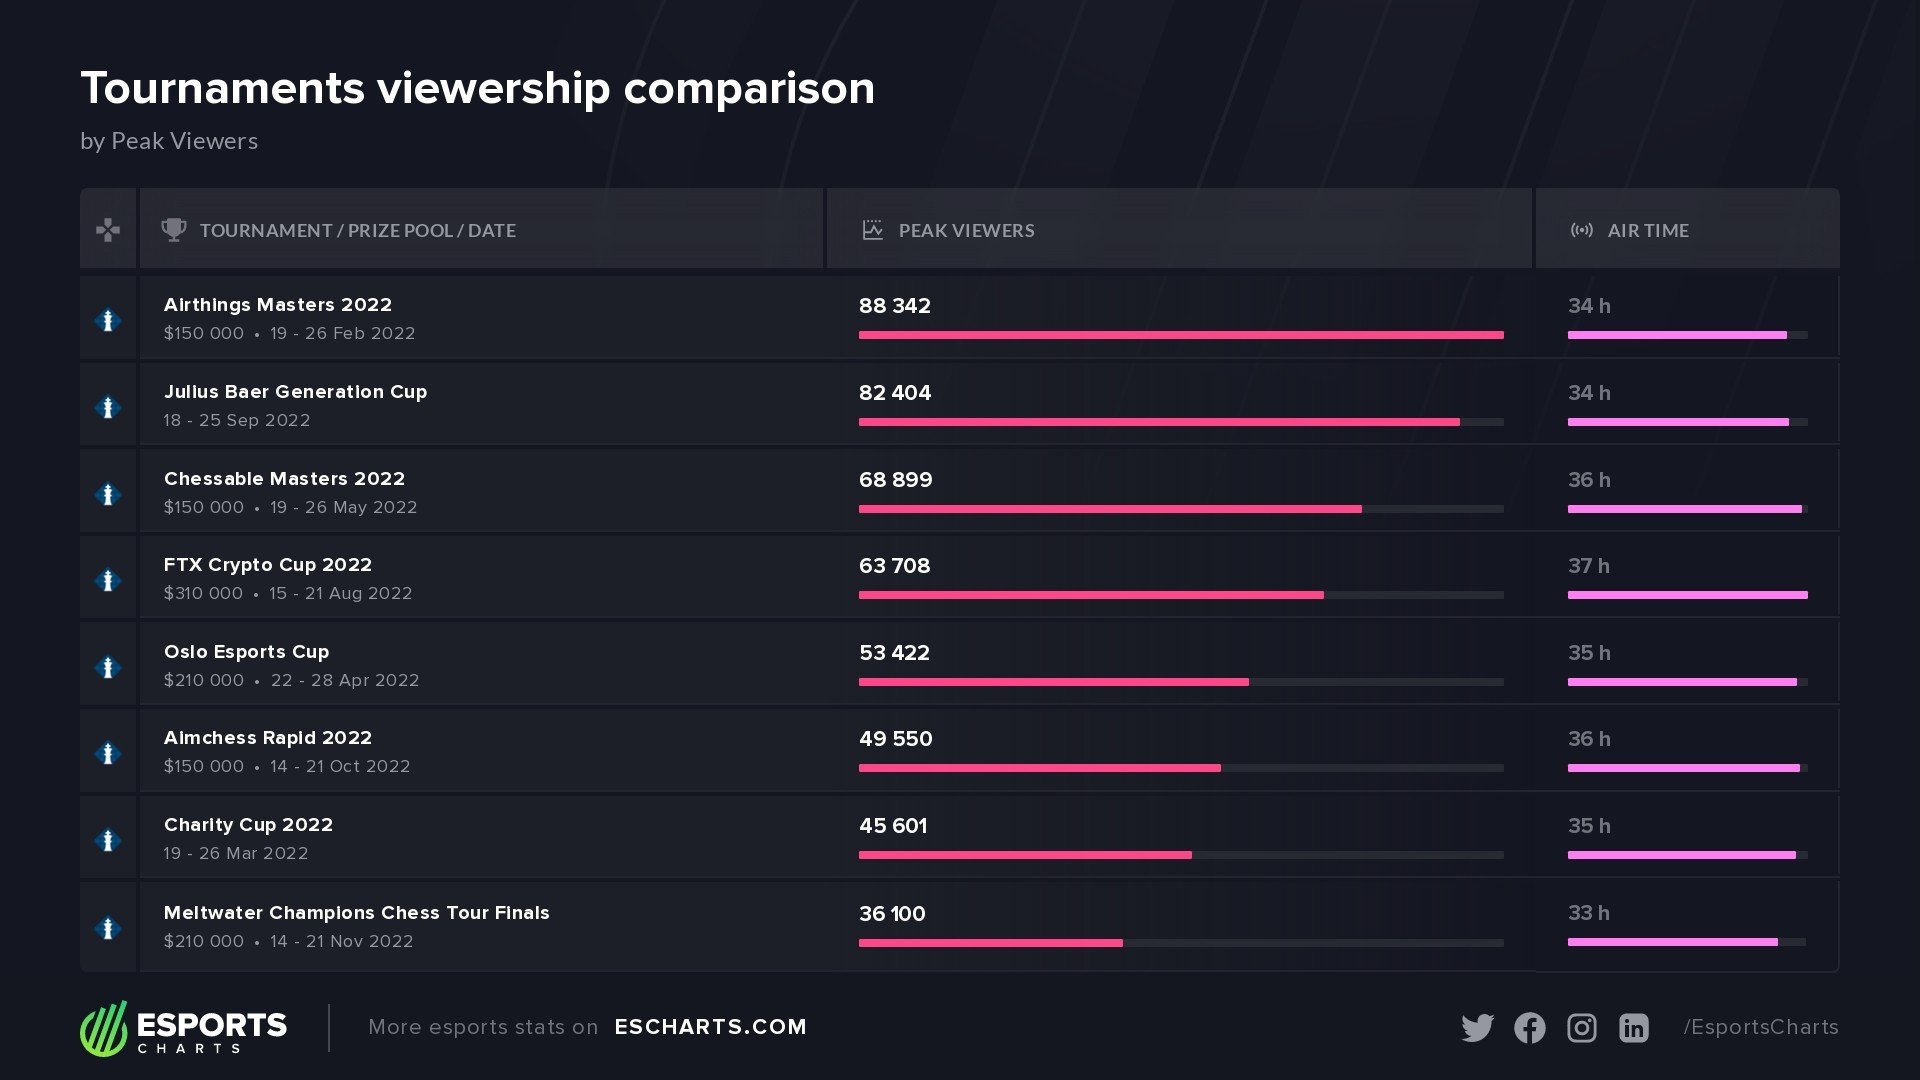Click the chess icon beside Airthings Masters 2022
The image size is (1920, 1080).
pos(108,320)
